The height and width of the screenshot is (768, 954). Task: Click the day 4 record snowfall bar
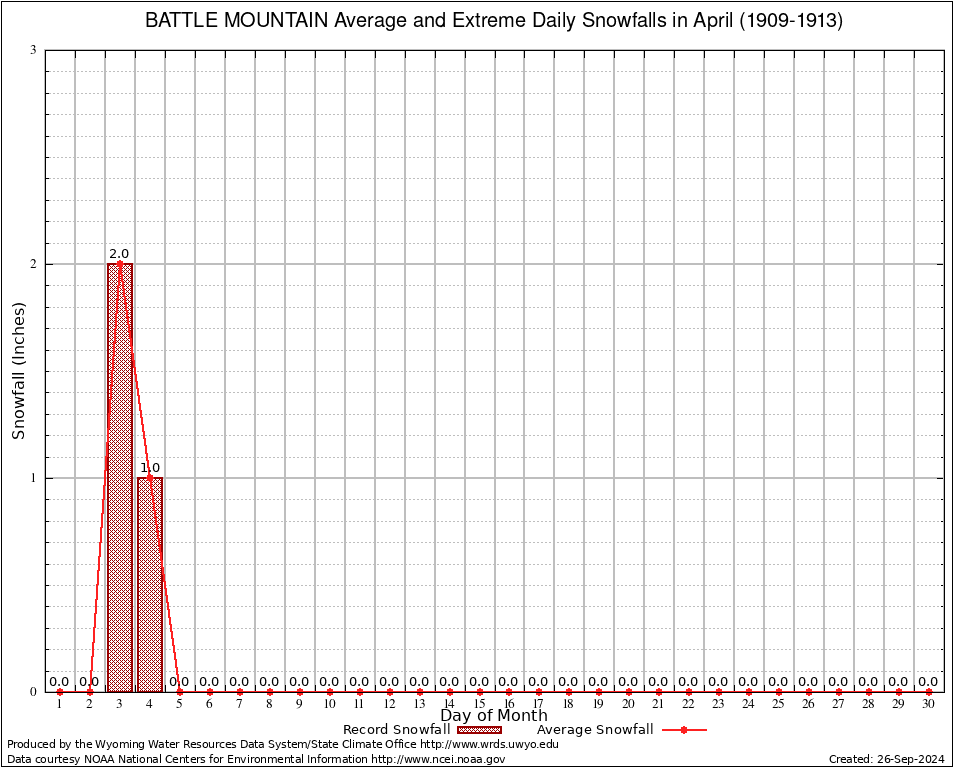(x=150, y=584)
